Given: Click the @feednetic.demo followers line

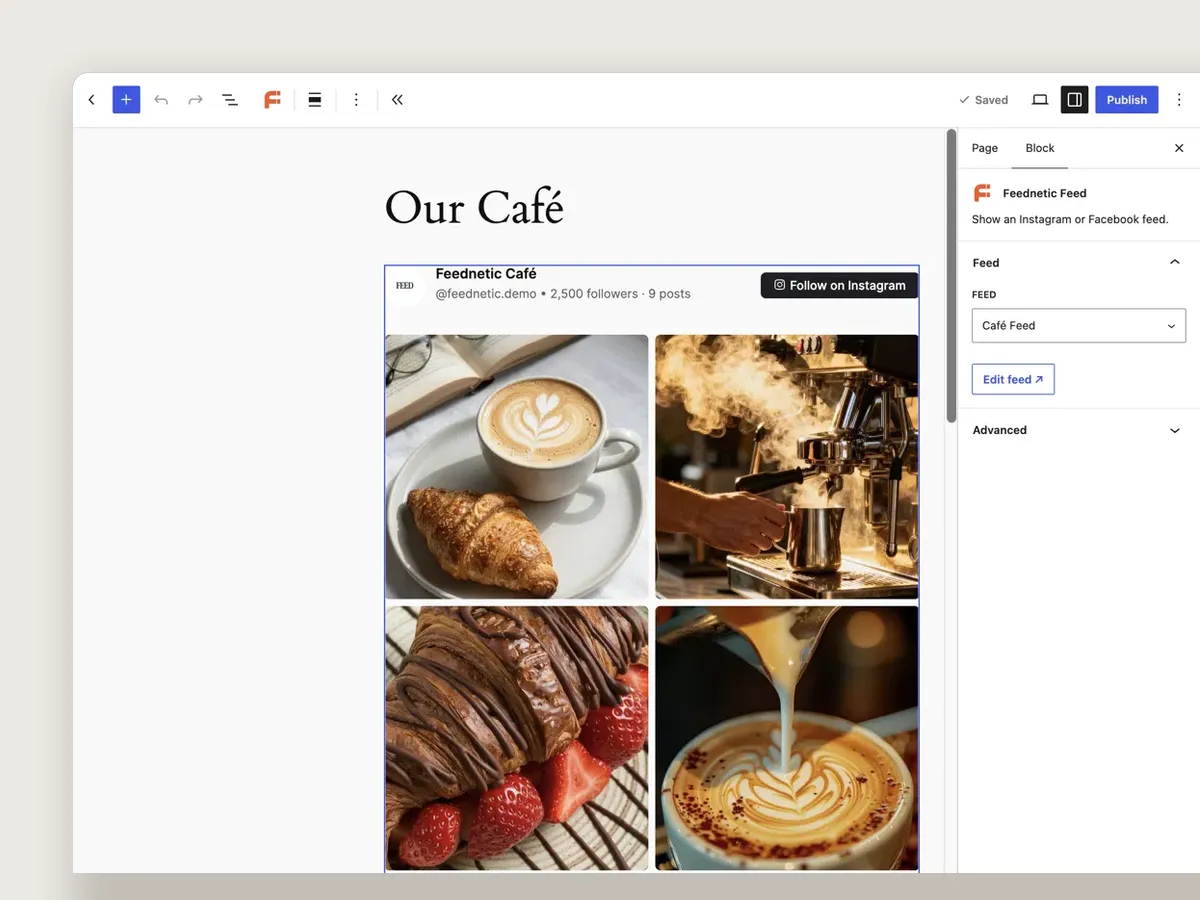Looking at the screenshot, I should tap(563, 294).
